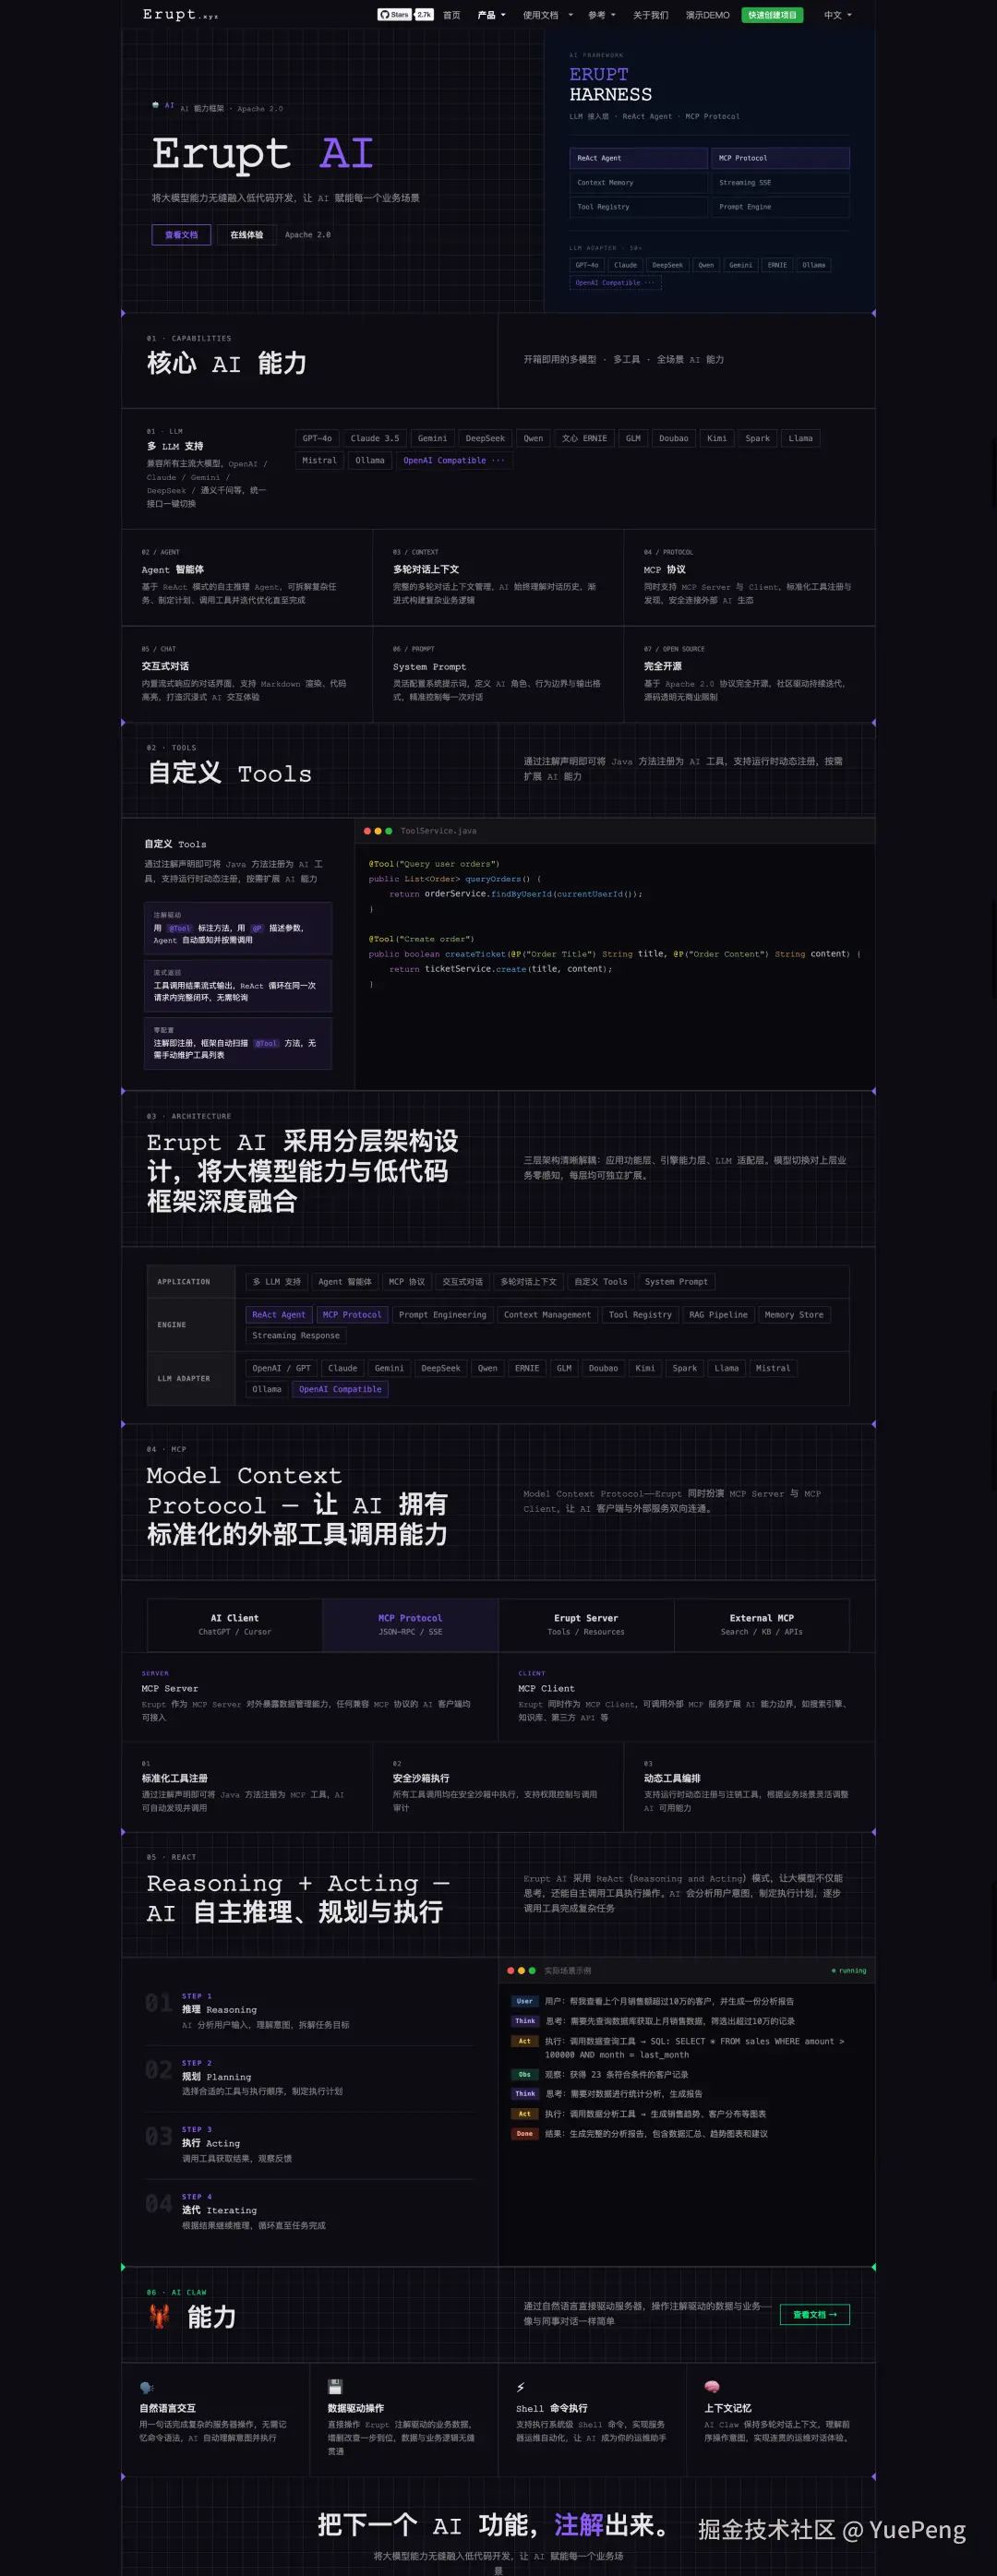This screenshot has width=997, height=2576.
Task: Click the Apache 2.0 link beside 在线体验
Action: point(308,235)
